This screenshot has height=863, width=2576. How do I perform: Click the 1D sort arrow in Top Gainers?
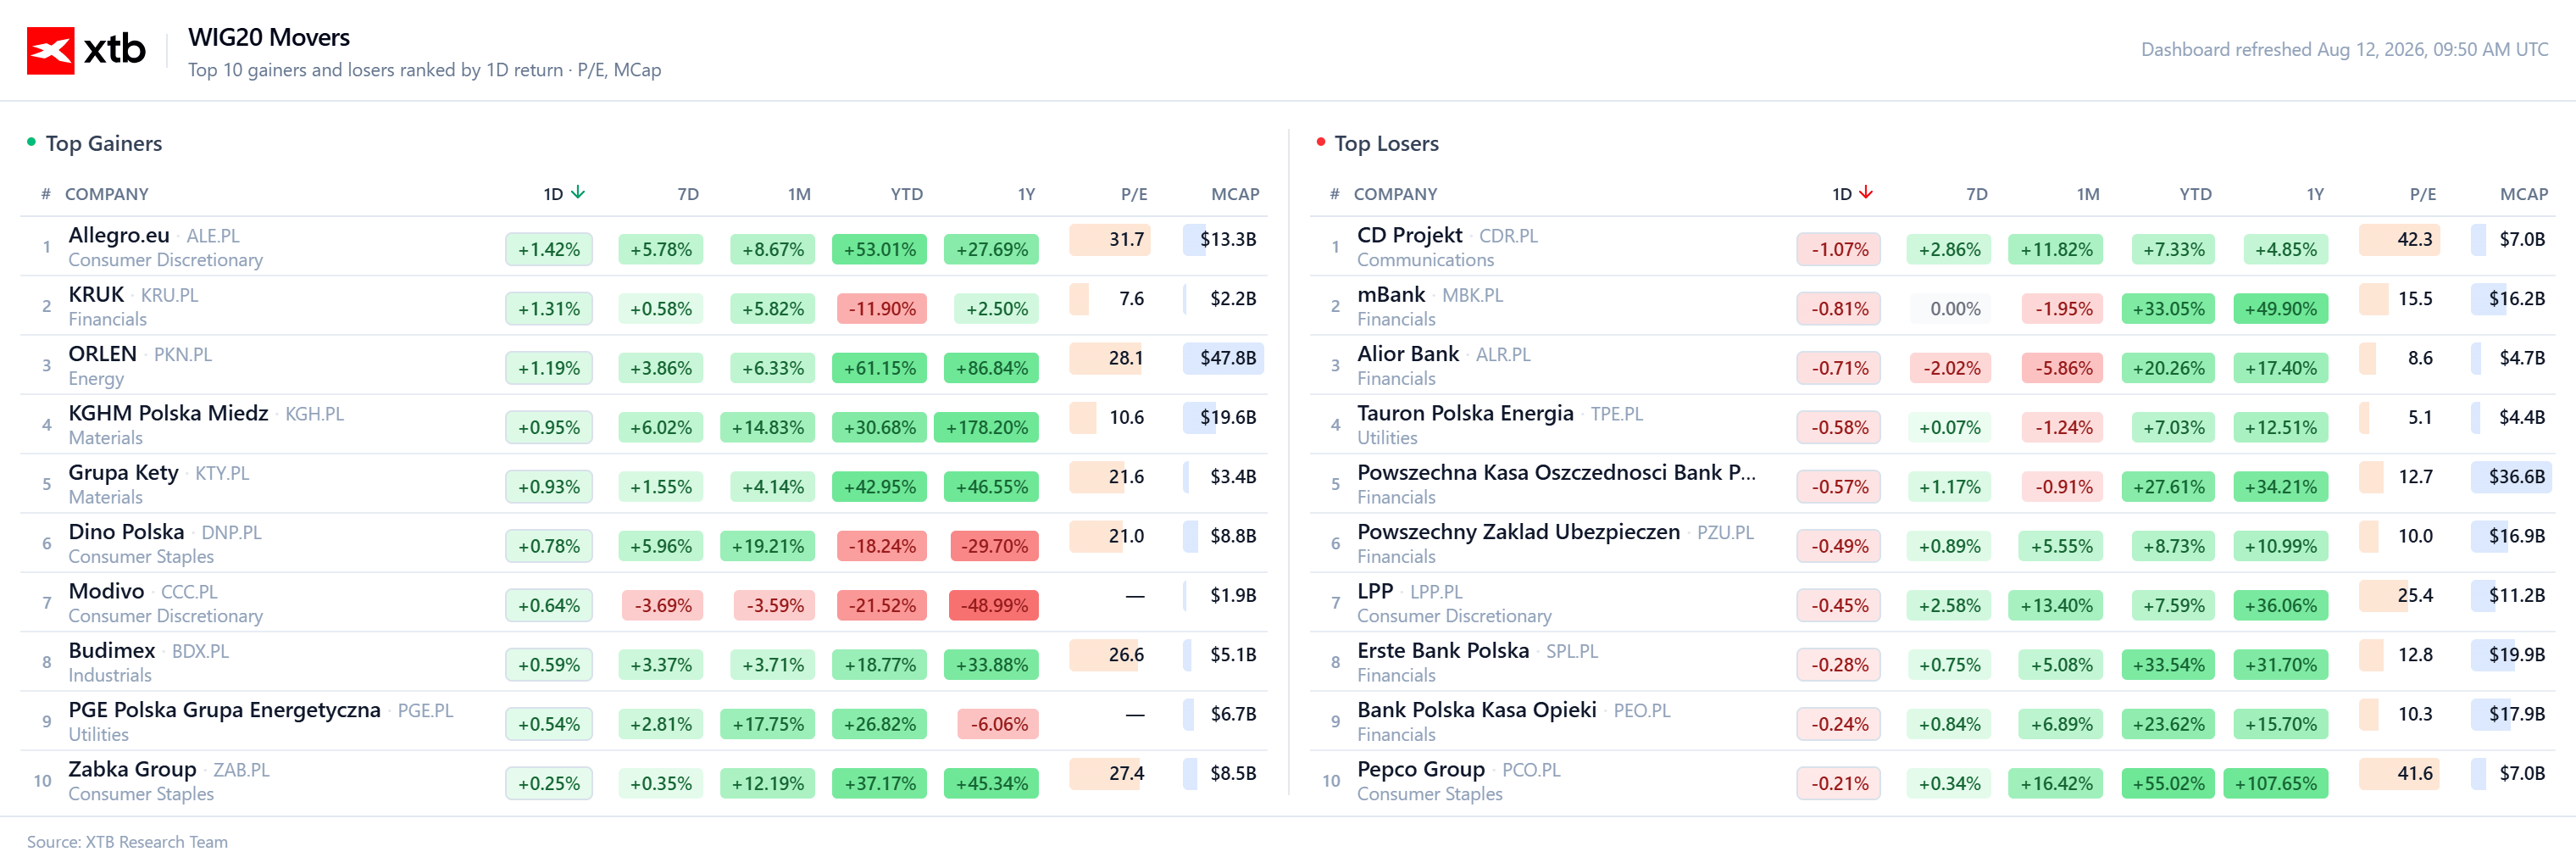tap(578, 193)
